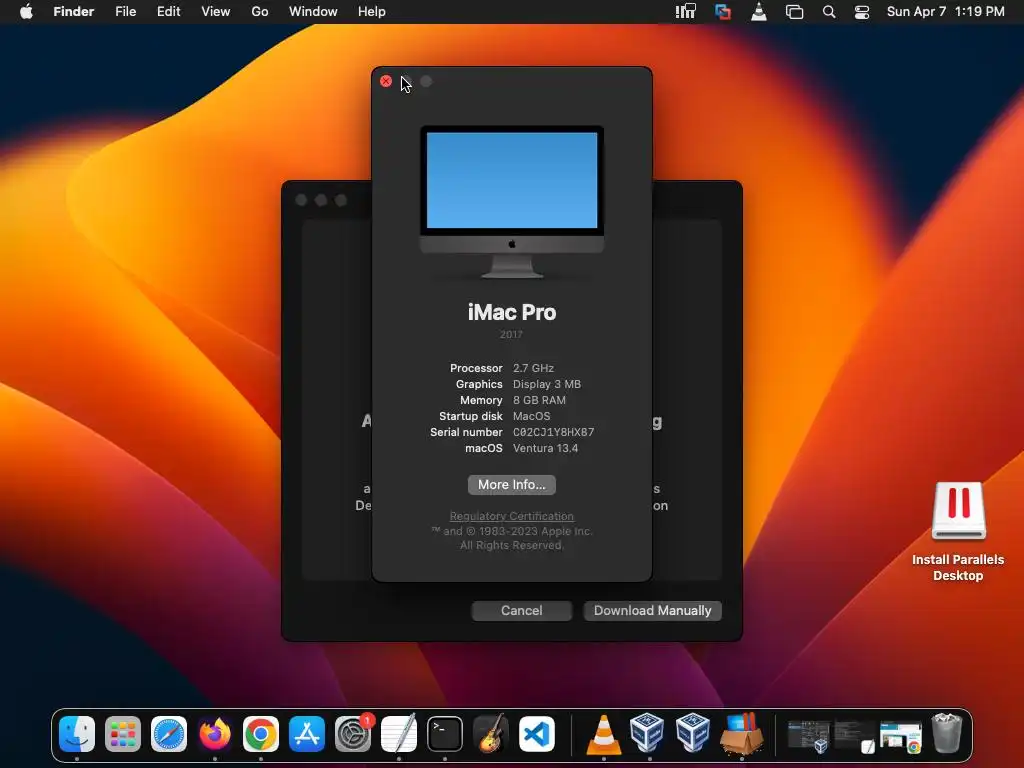Open VLC traffic cone in the Dock
This screenshot has width=1024, height=768.
[603, 733]
